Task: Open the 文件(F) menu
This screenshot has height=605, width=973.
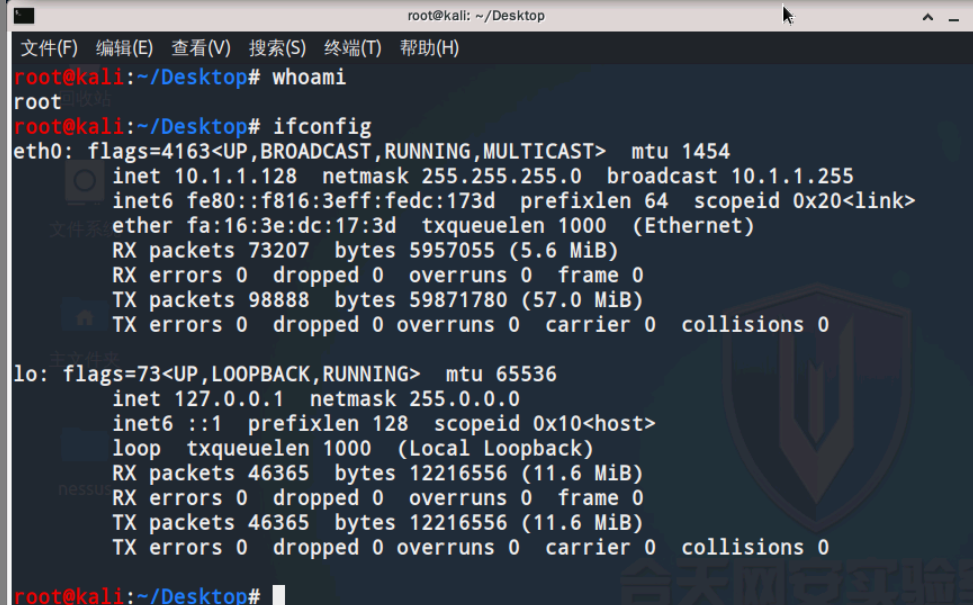Action: [49, 48]
